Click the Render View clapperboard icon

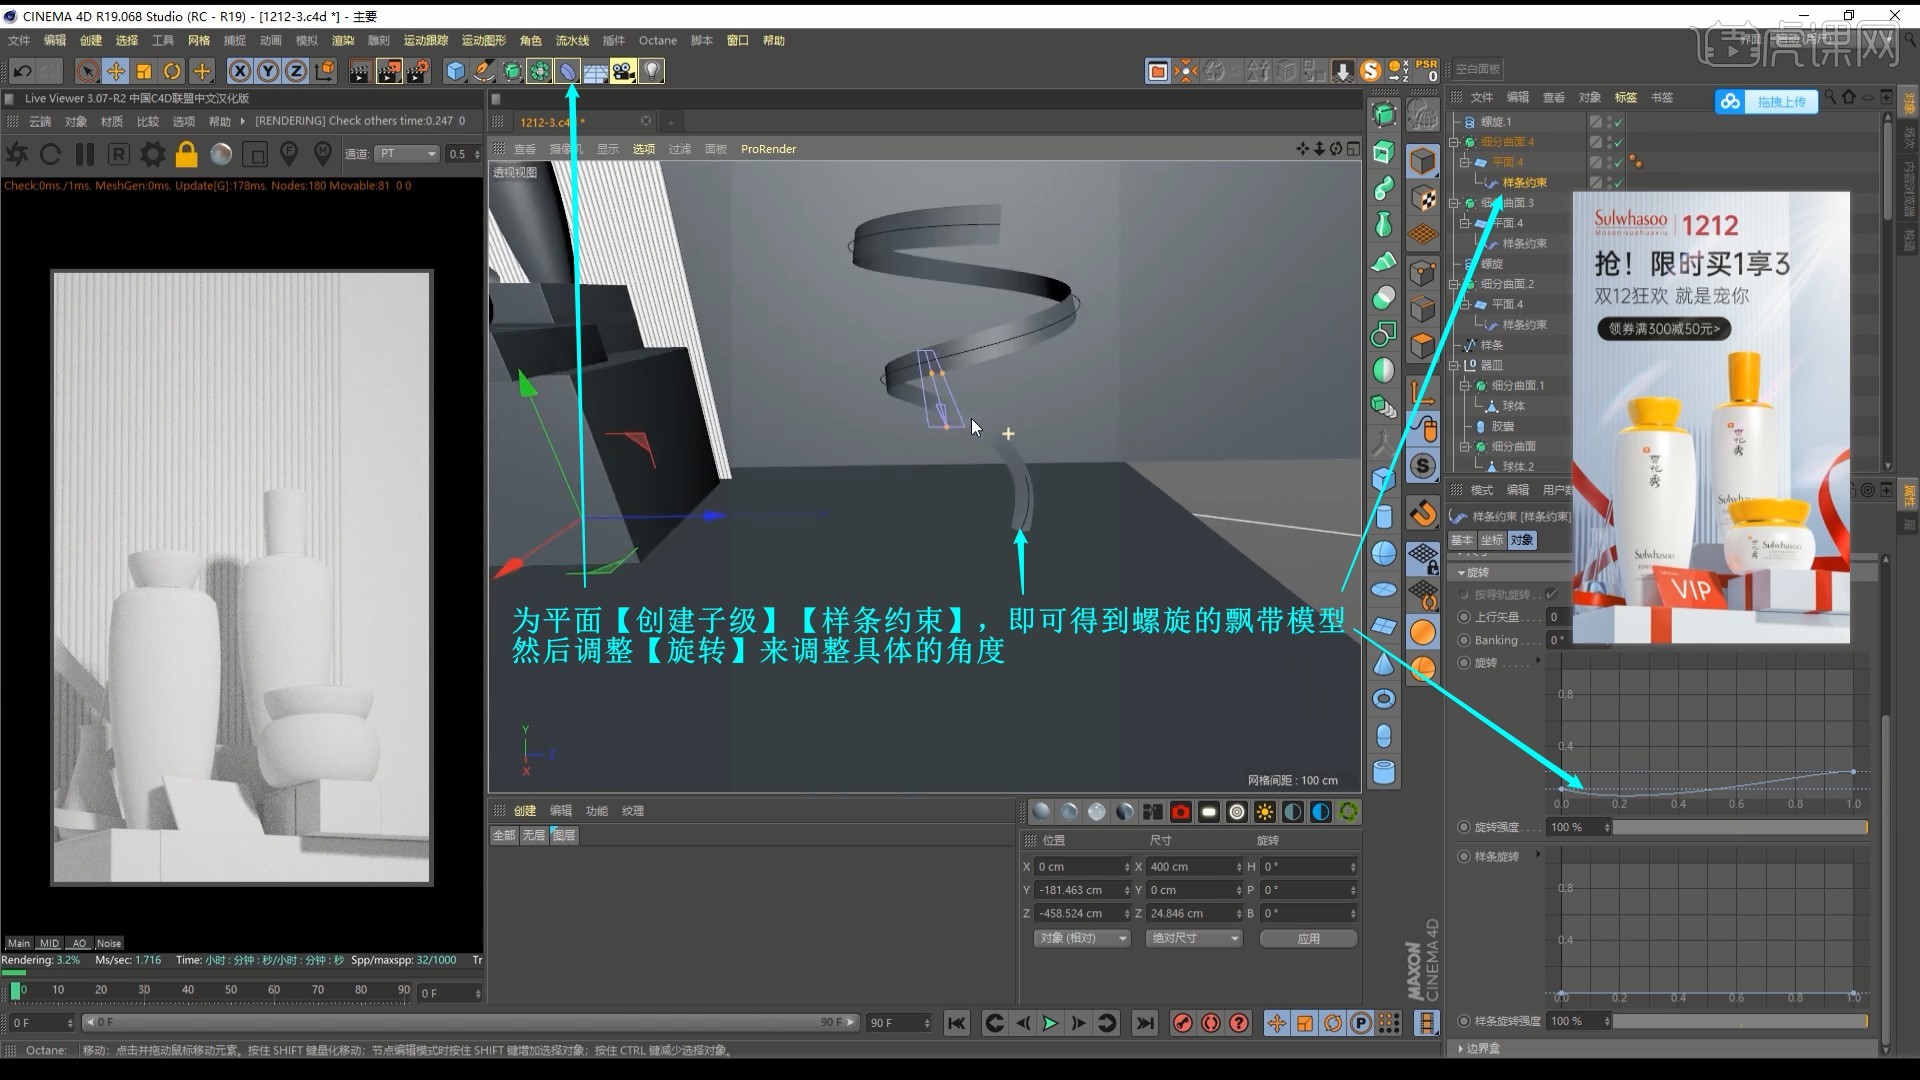click(360, 71)
